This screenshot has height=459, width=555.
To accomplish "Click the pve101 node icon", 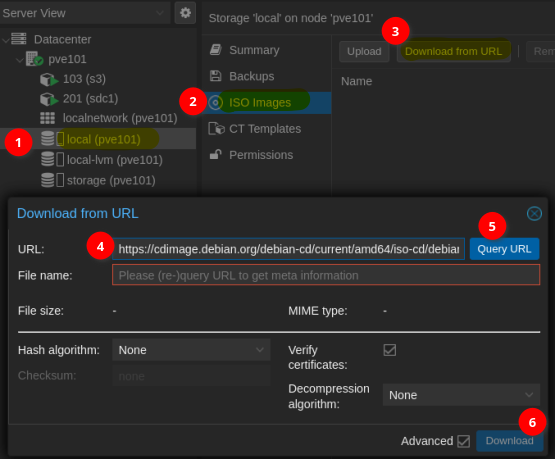I will (x=35, y=59).
